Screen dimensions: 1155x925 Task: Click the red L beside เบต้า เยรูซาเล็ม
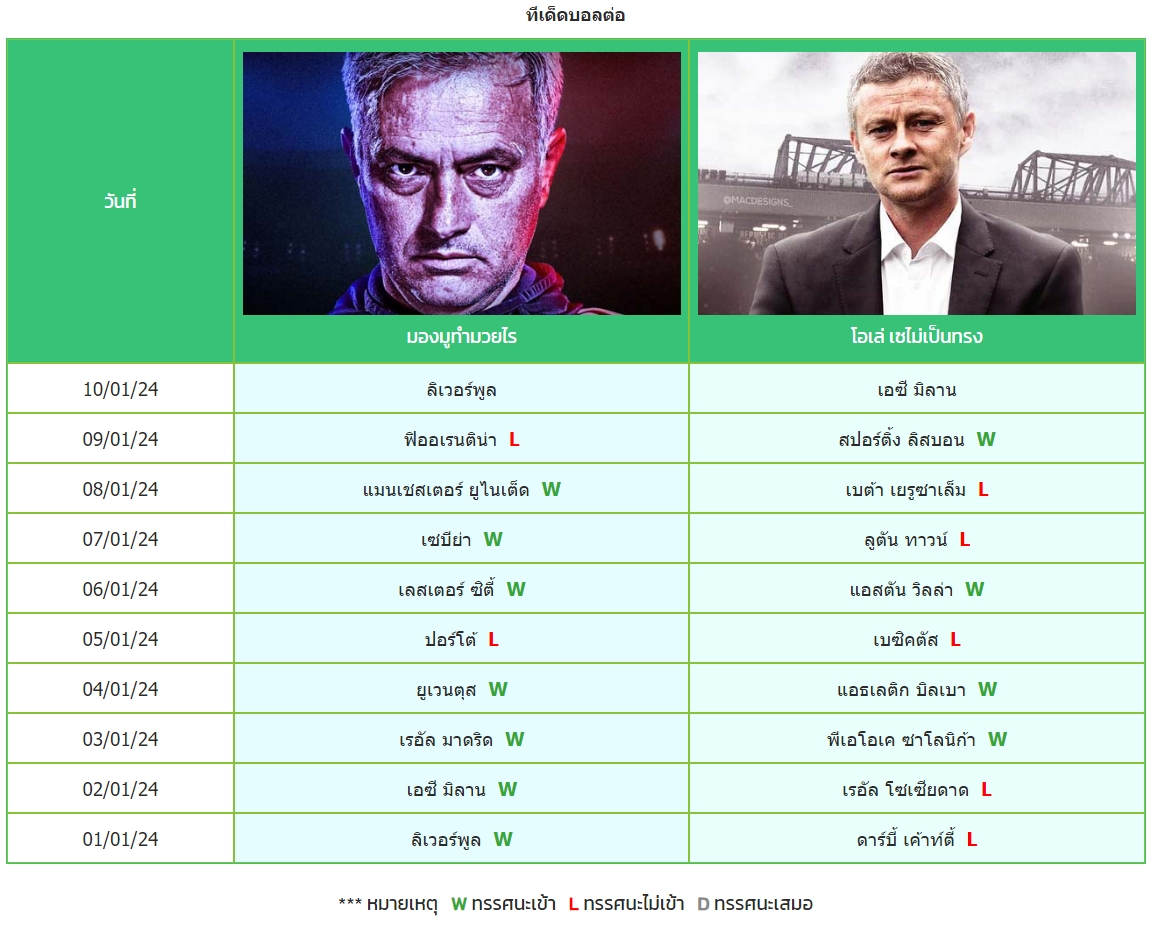983,490
